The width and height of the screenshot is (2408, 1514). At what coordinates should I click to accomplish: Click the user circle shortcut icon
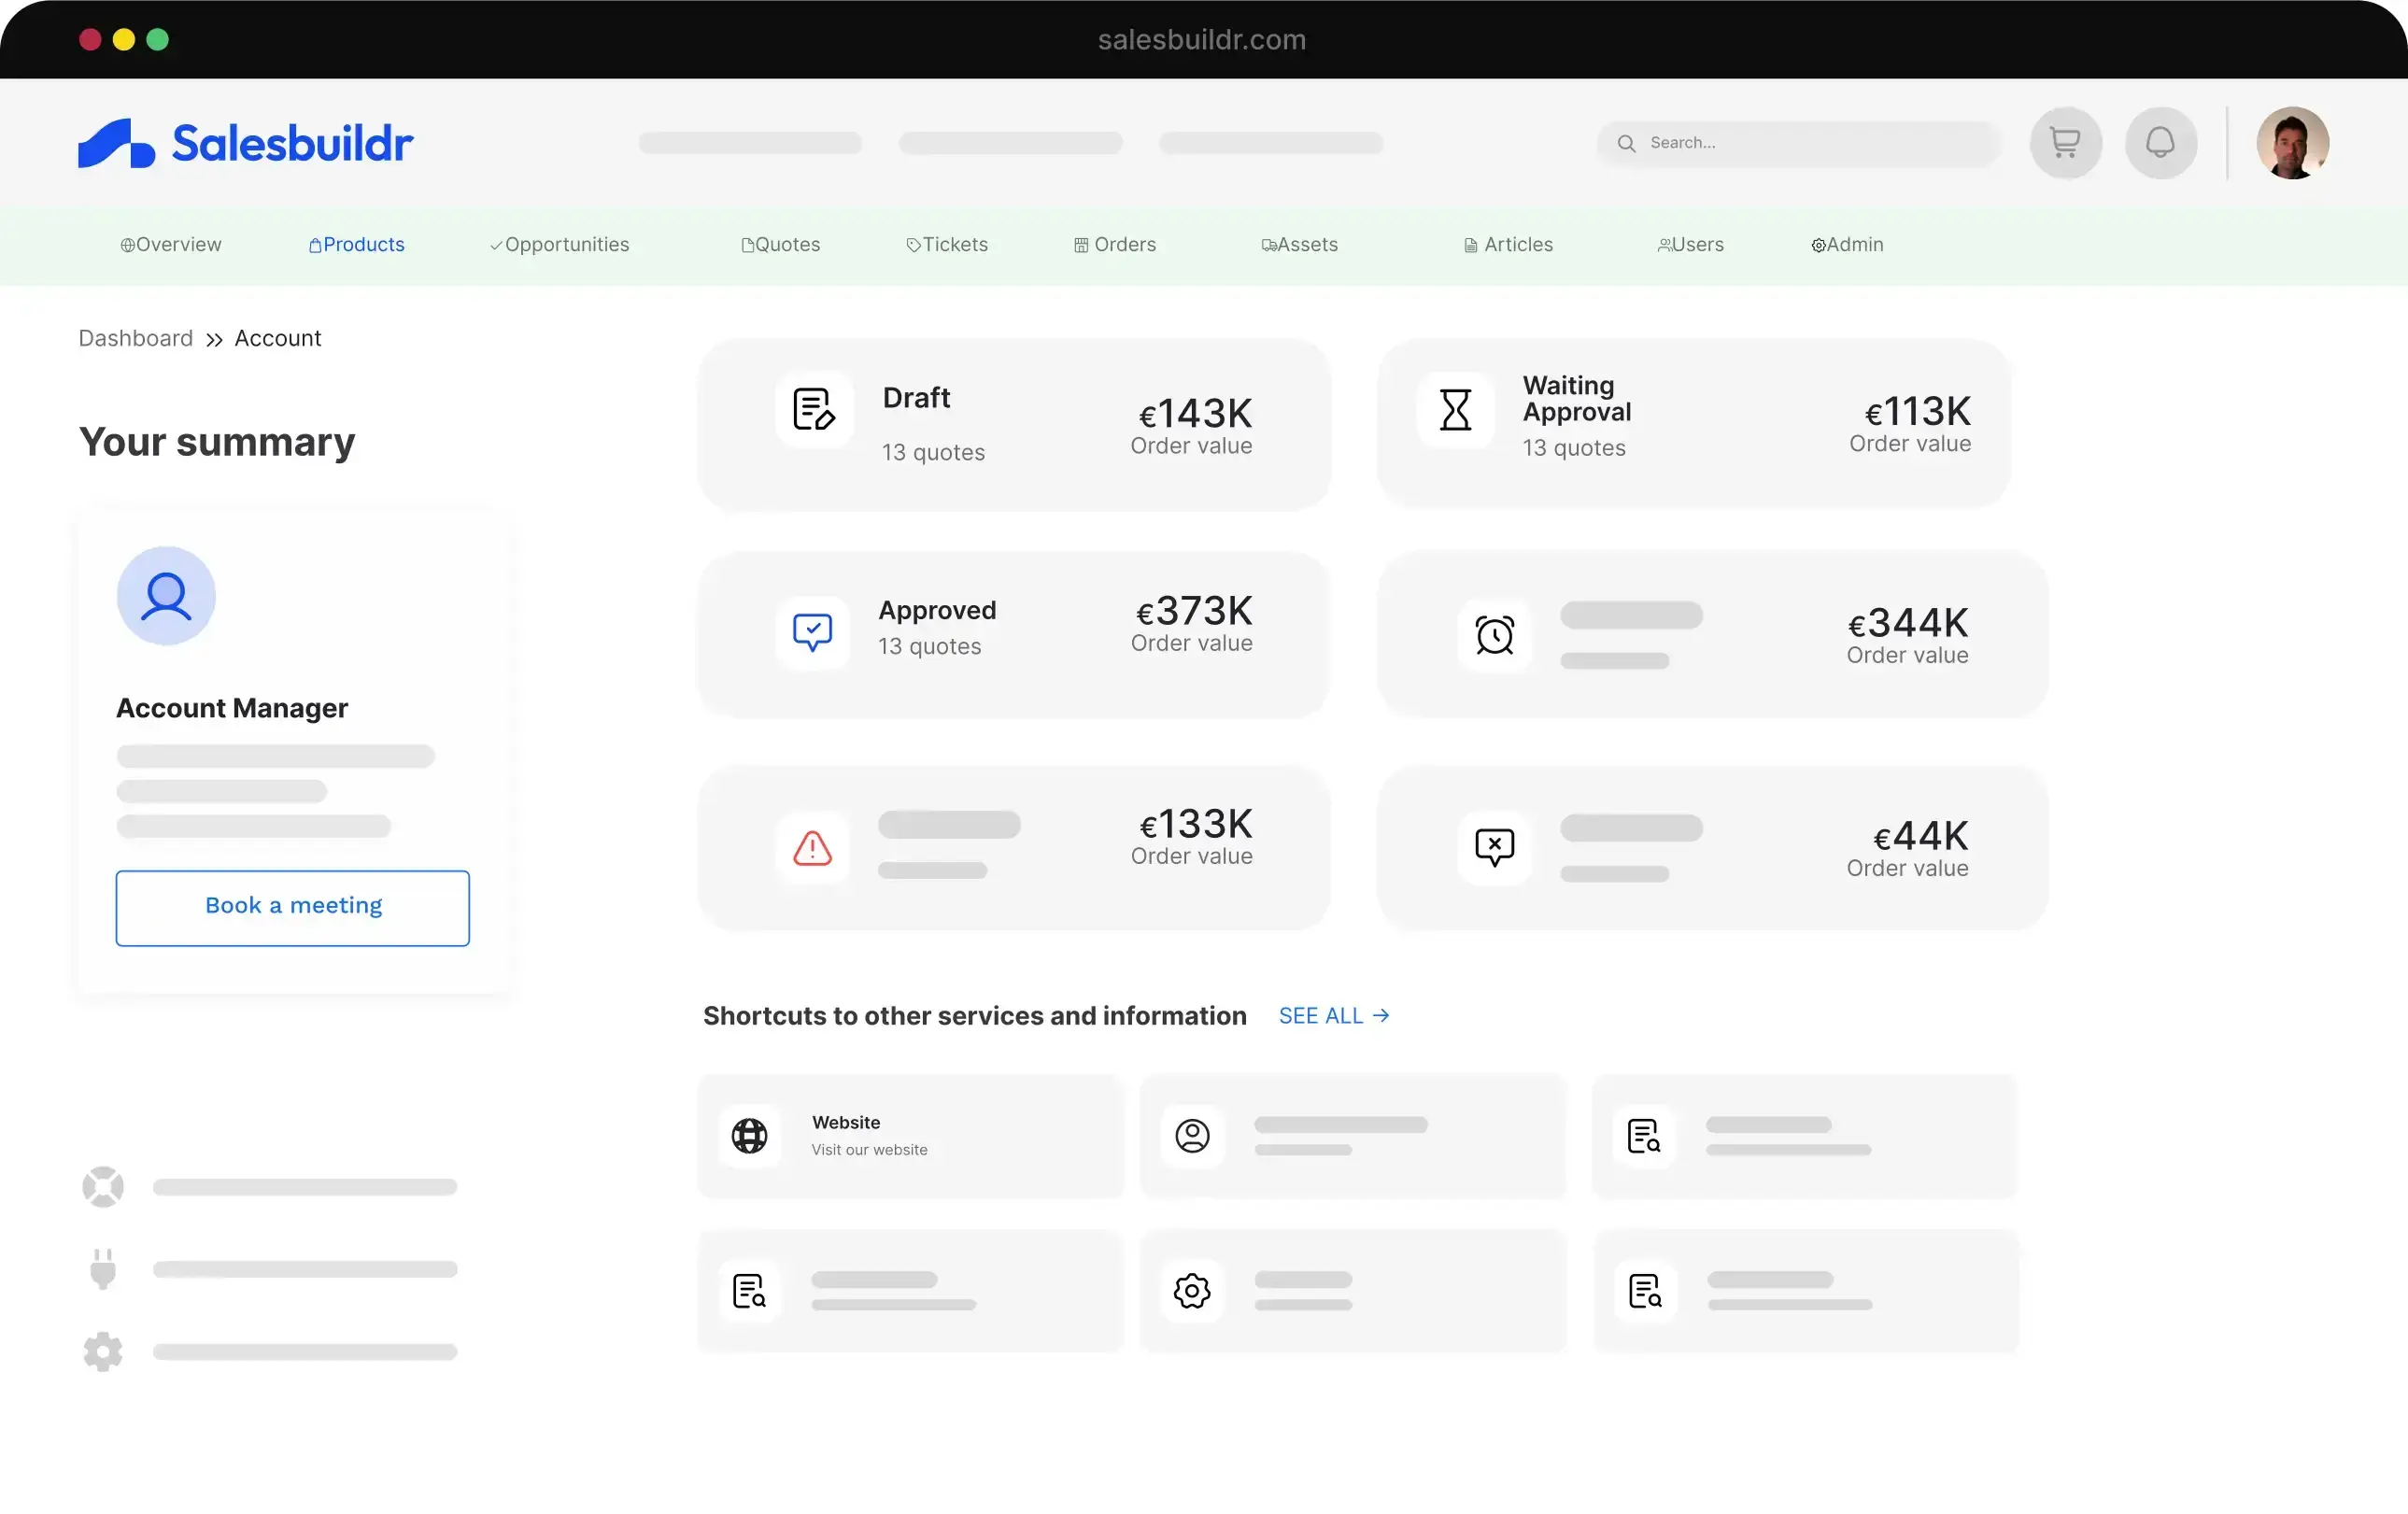coord(1192,1136)
